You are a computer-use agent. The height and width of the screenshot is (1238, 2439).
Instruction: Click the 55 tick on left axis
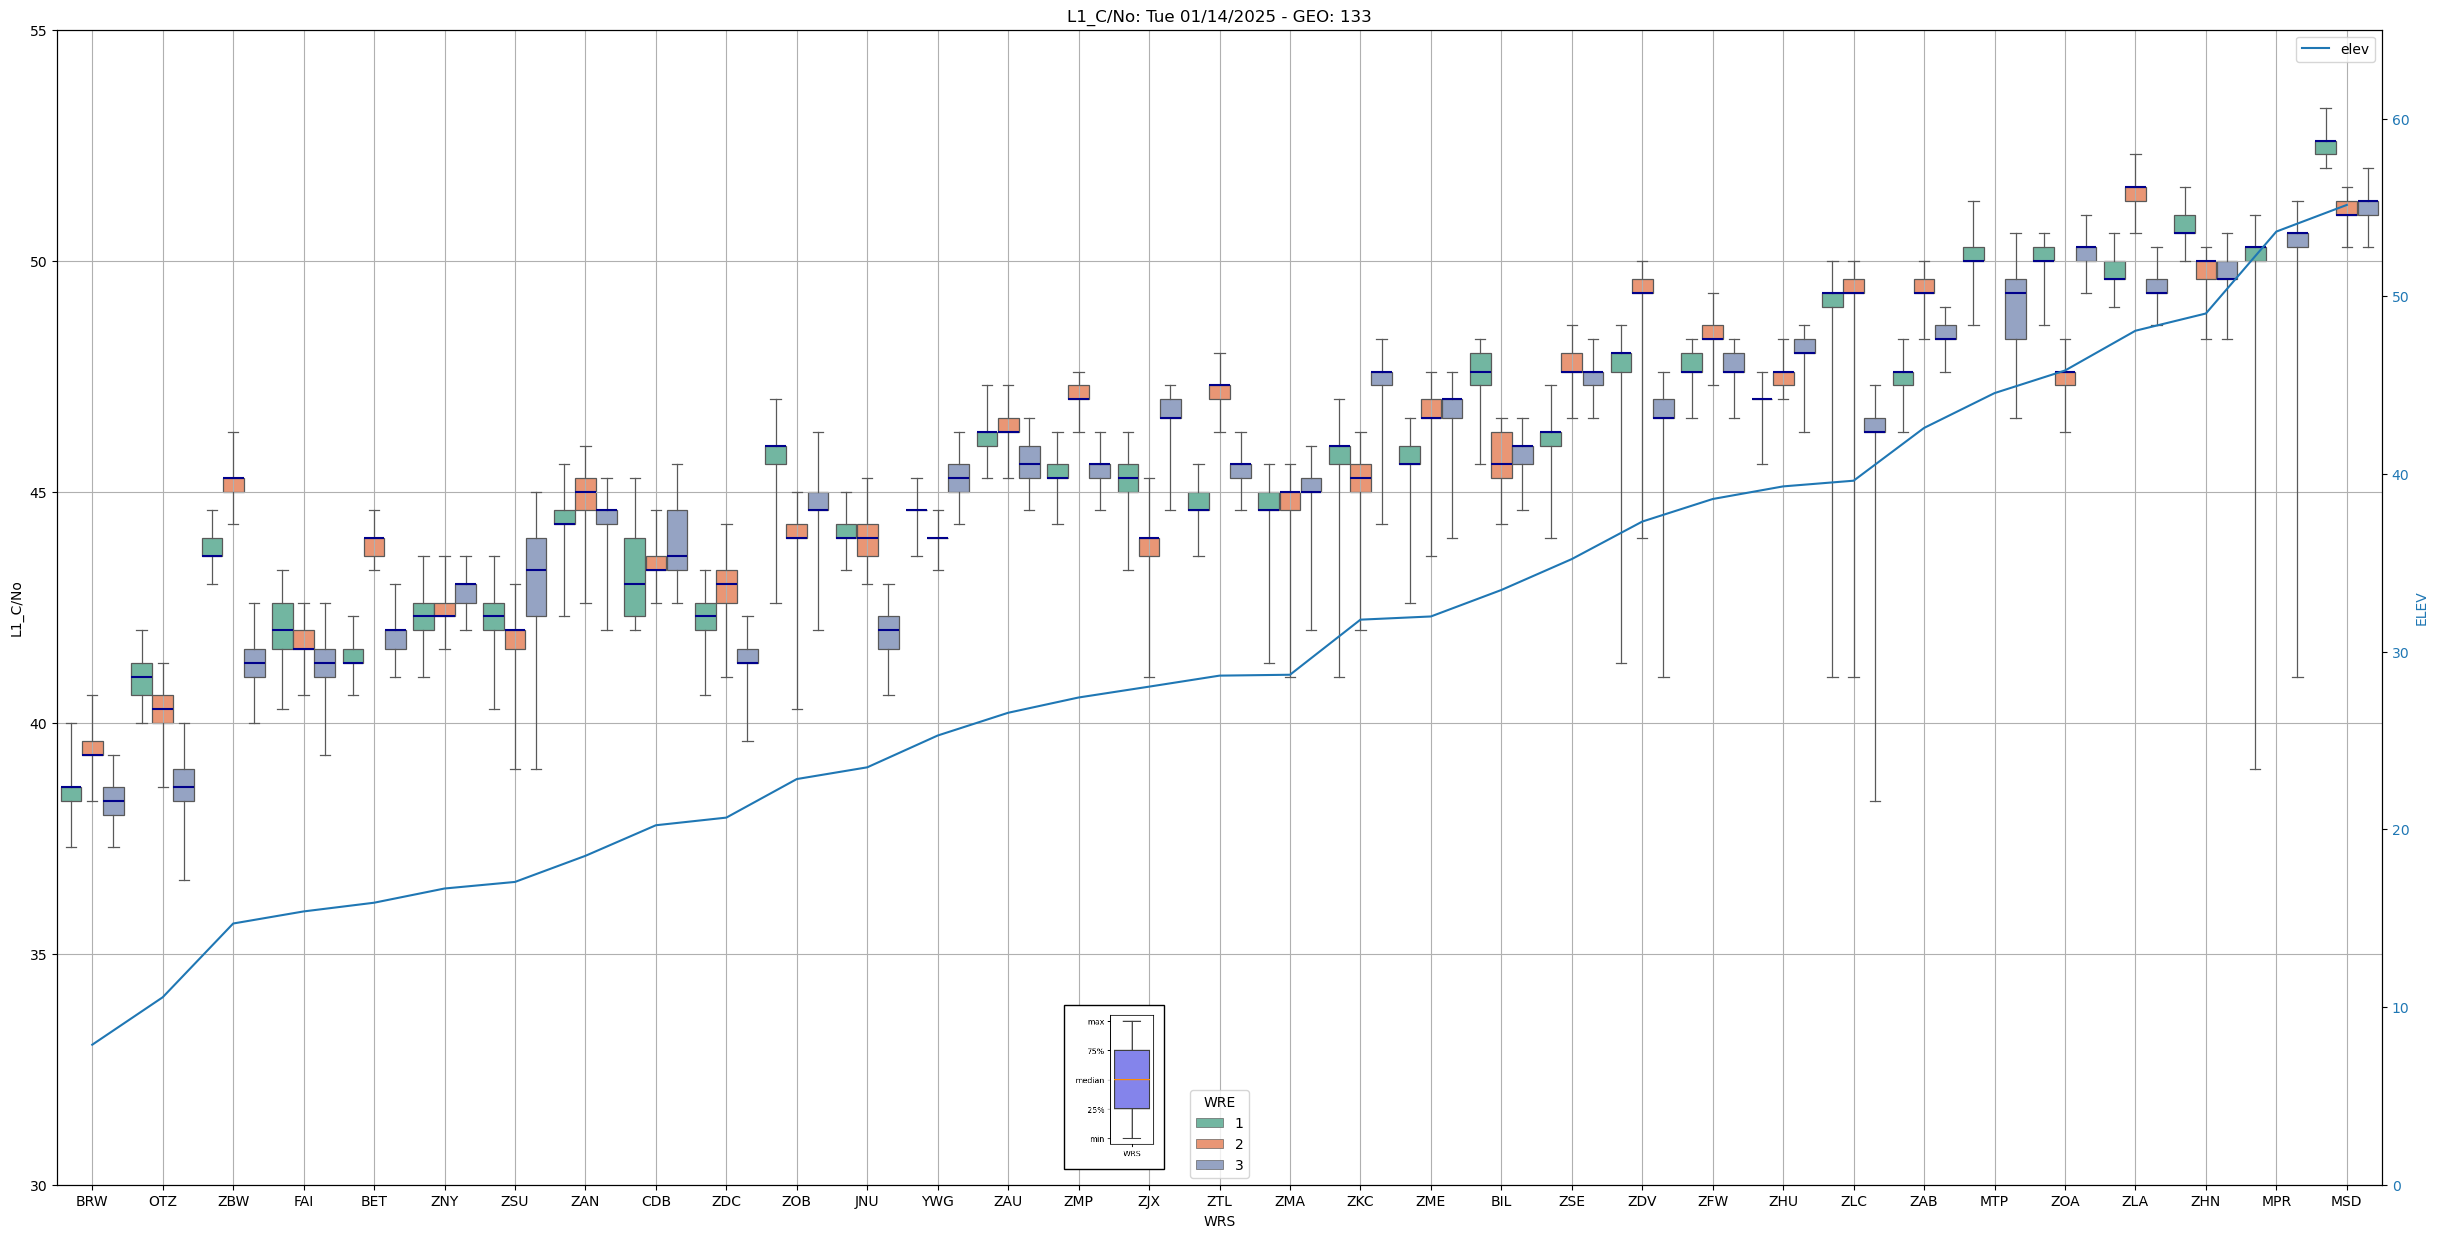pos(39,31)
